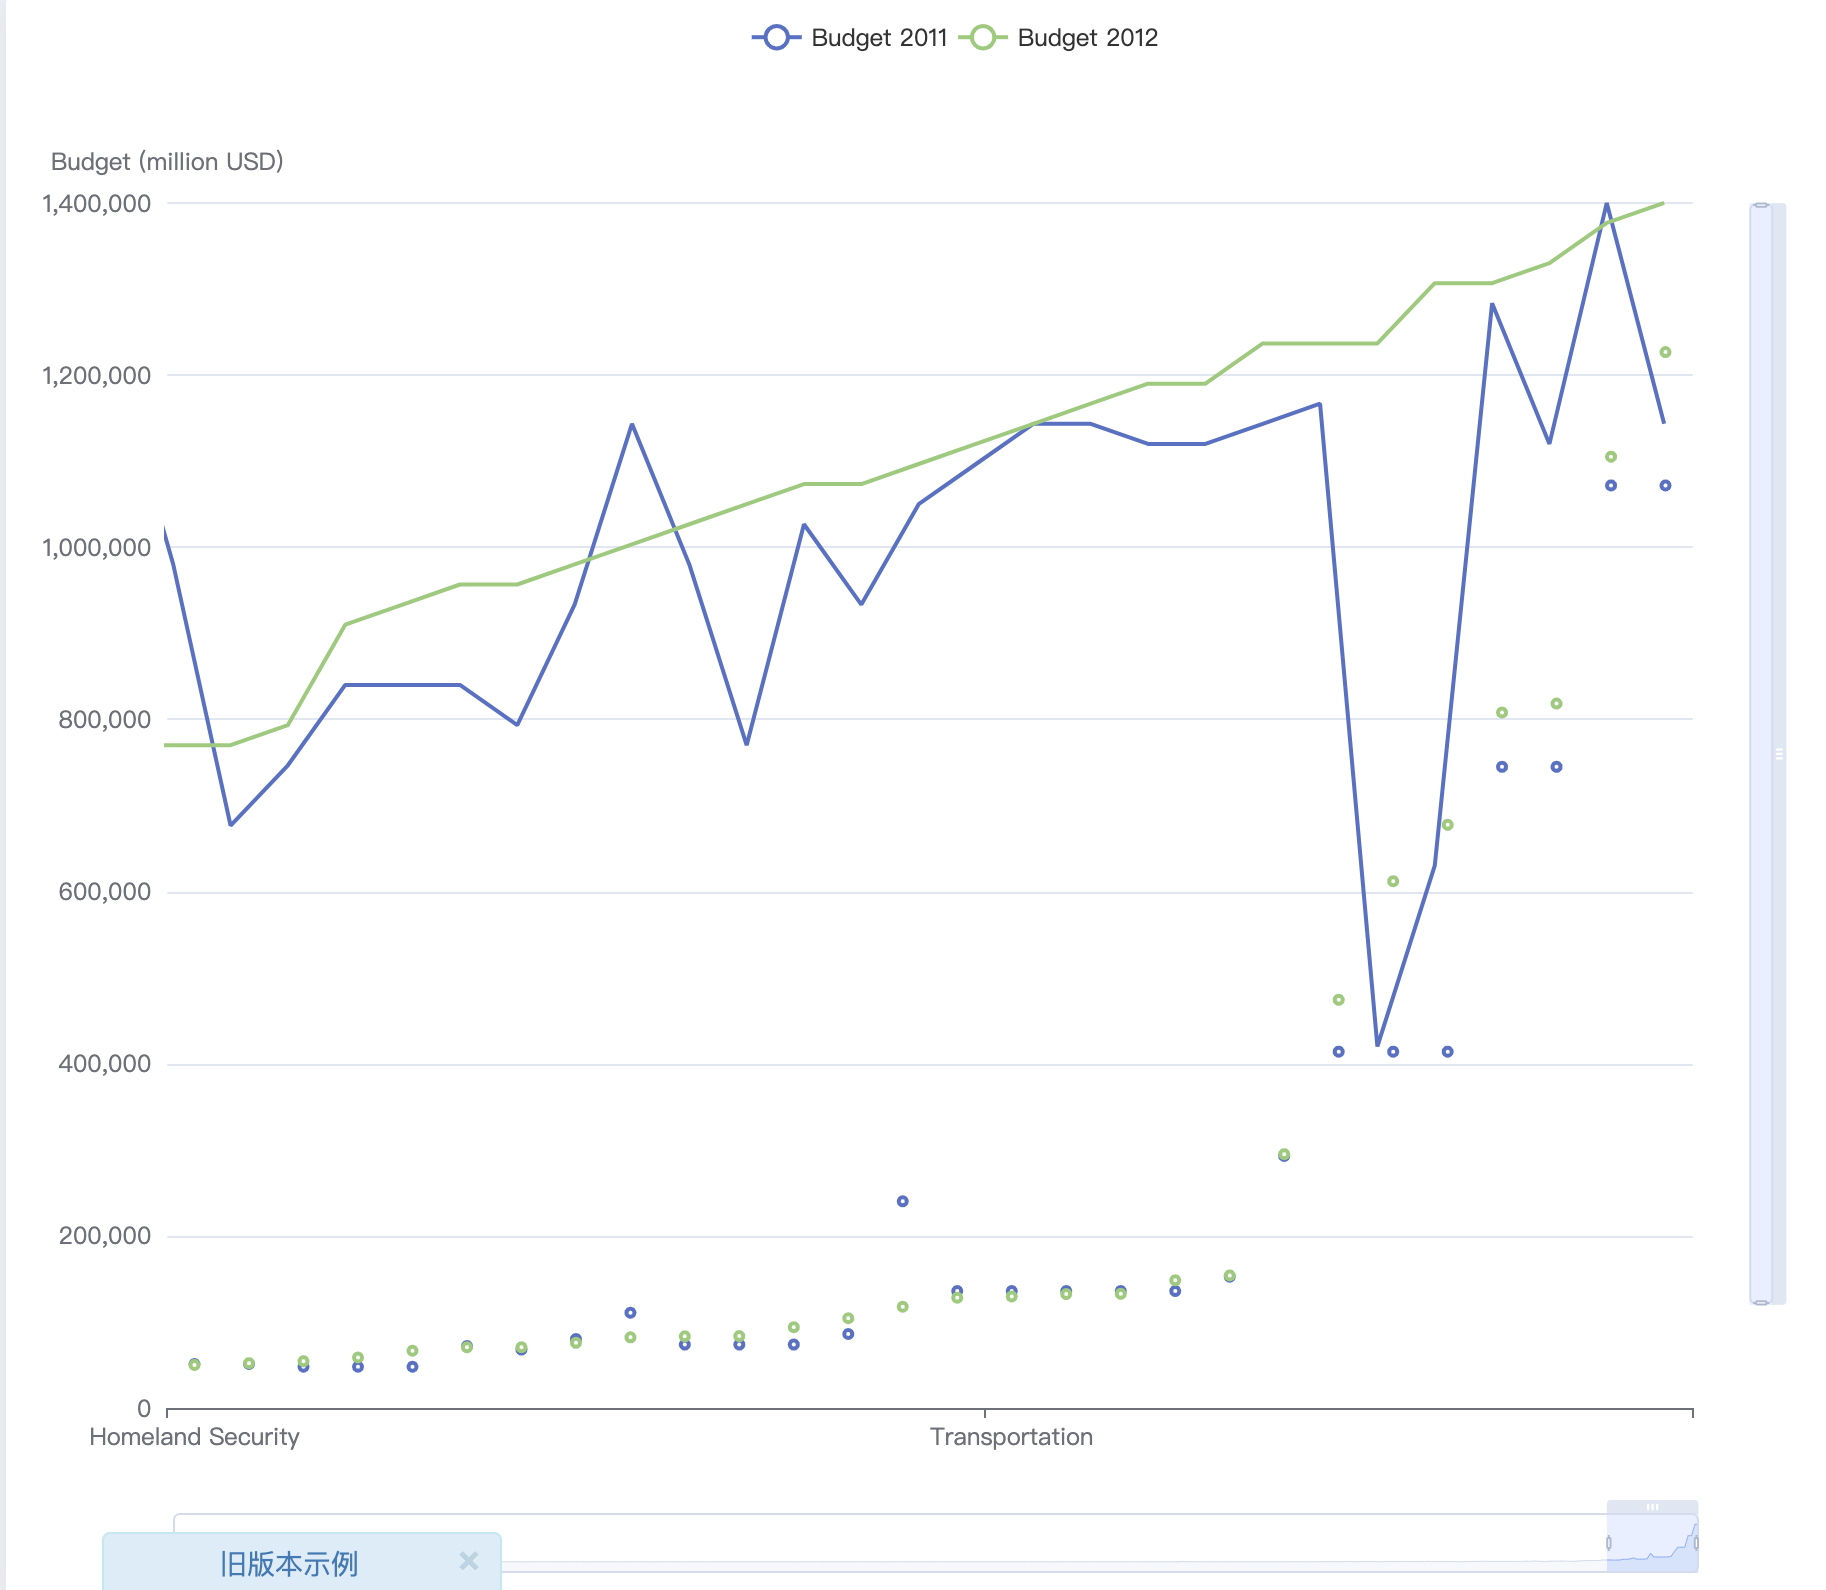The image size is (1826, 1590).
Task: Click the Homeland Security axis label
Action: (194, 1437)
